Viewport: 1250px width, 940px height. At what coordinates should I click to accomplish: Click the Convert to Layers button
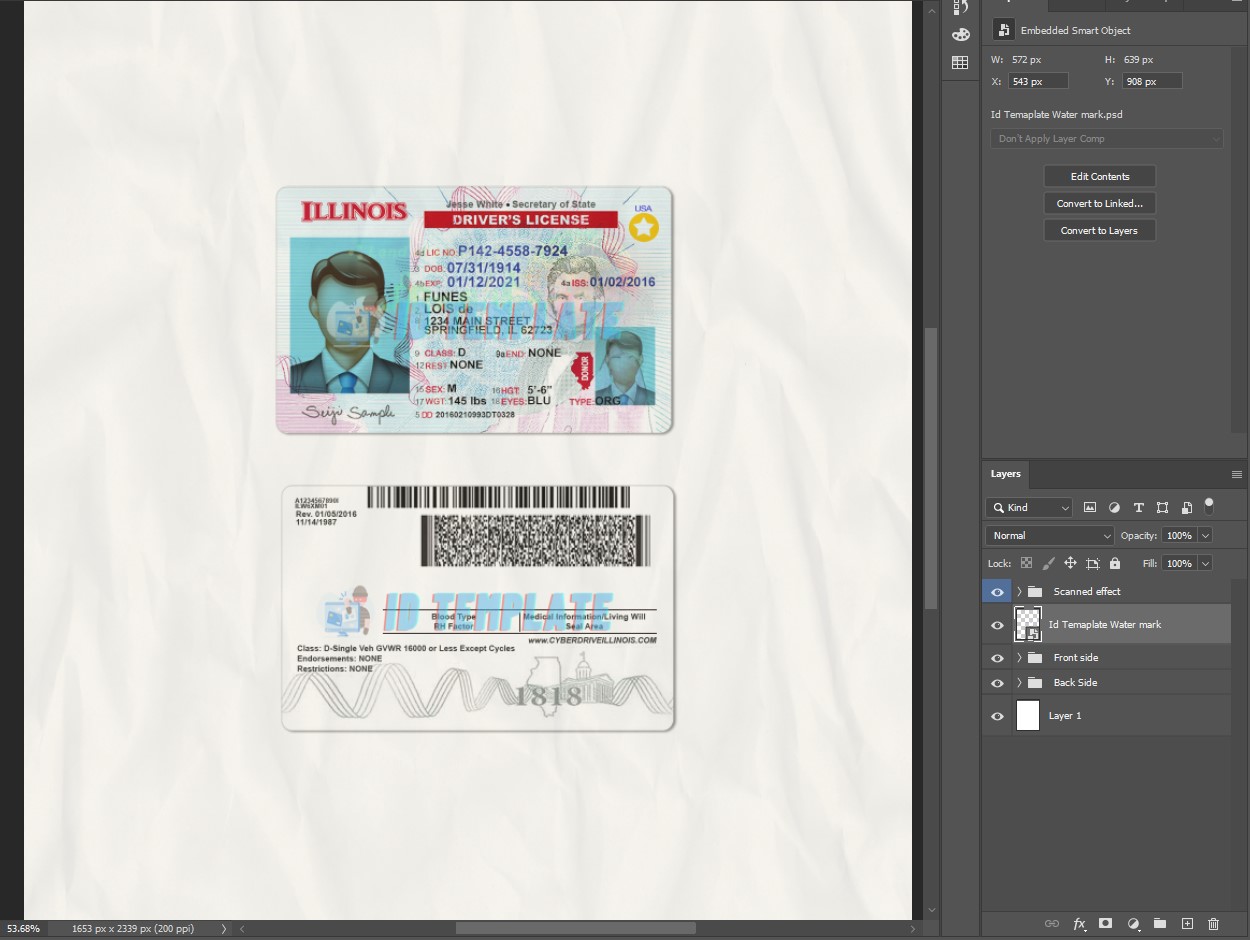coord(1100,231)
